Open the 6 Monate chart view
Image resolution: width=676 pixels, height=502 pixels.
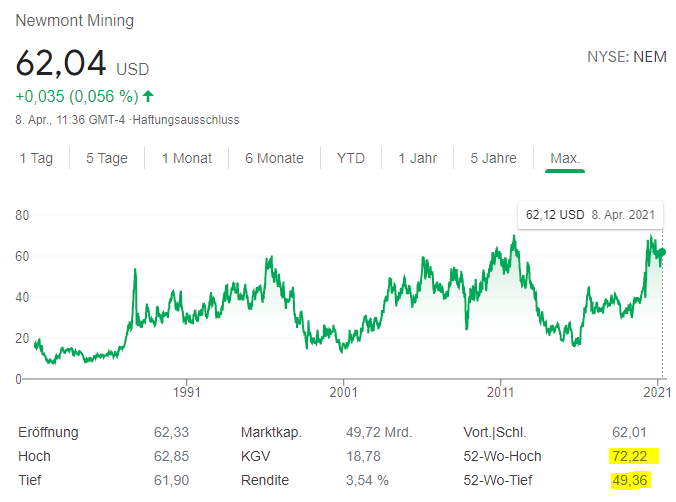point(274,158)
